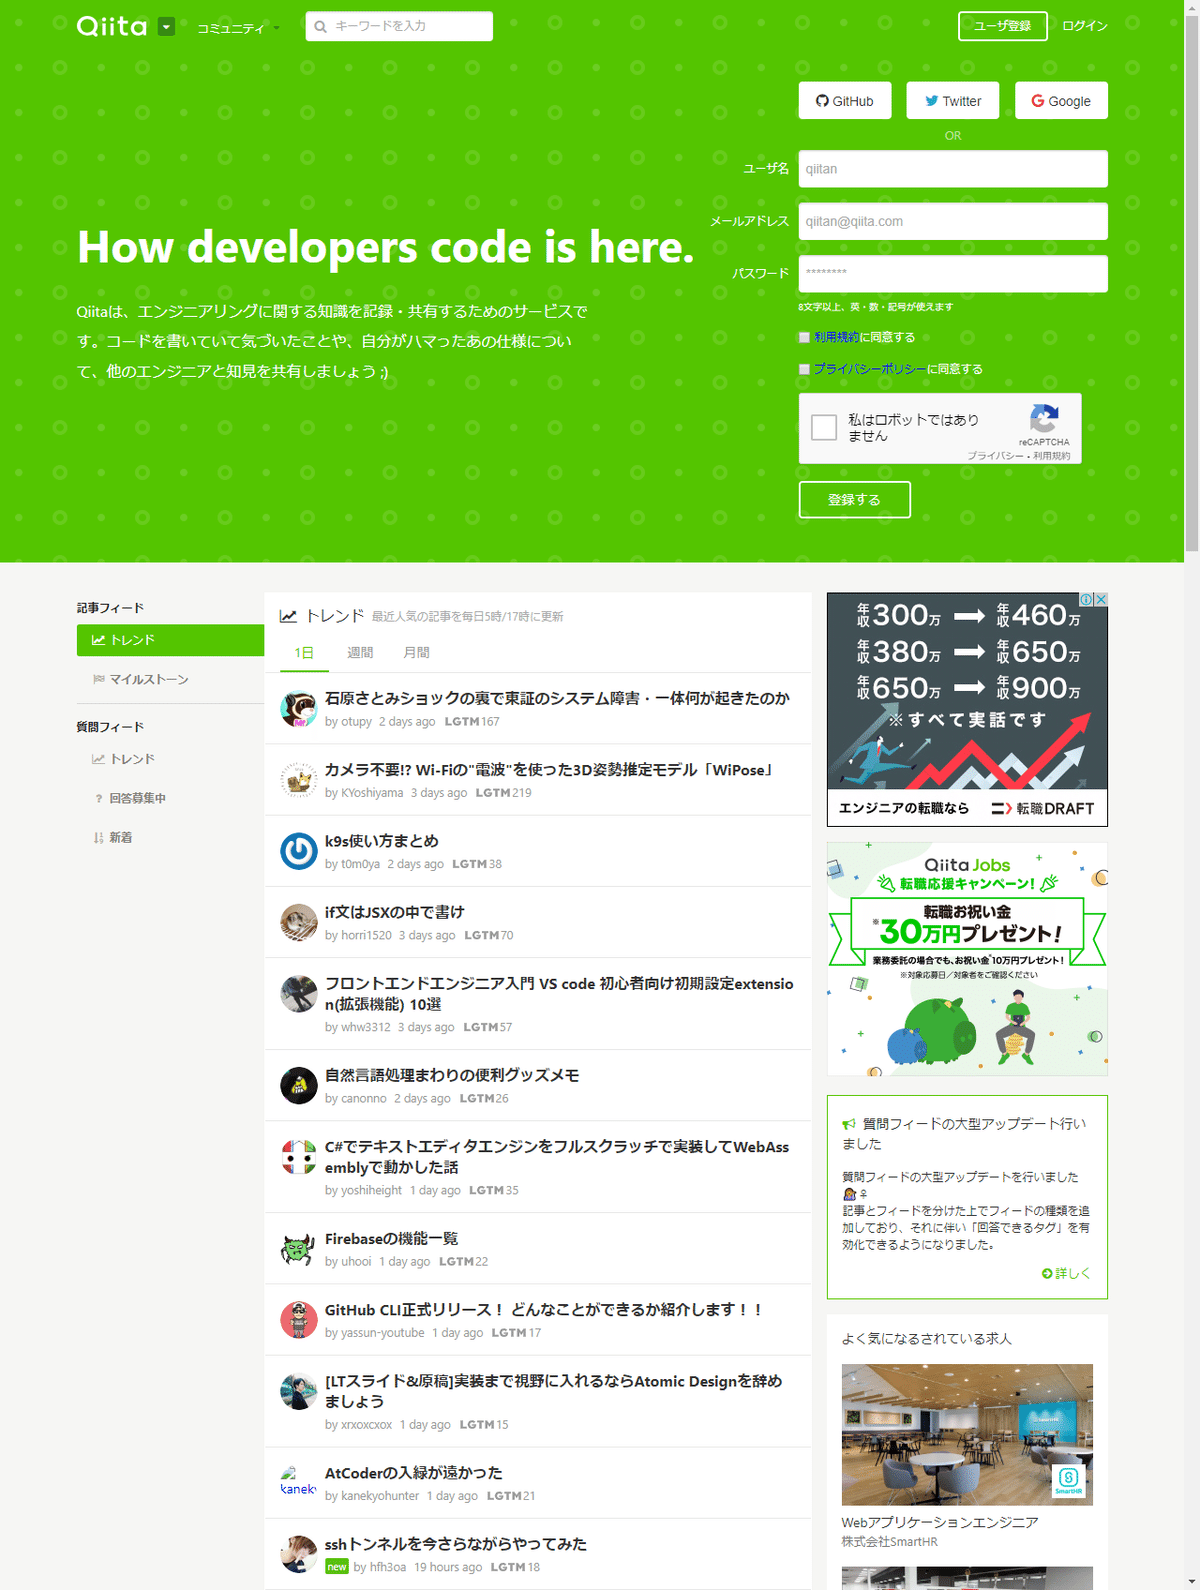This screenshot has width=1200, height=1590.
Task: Open the GitHub CLI正式リリース article
Action: pos(544,1310)
